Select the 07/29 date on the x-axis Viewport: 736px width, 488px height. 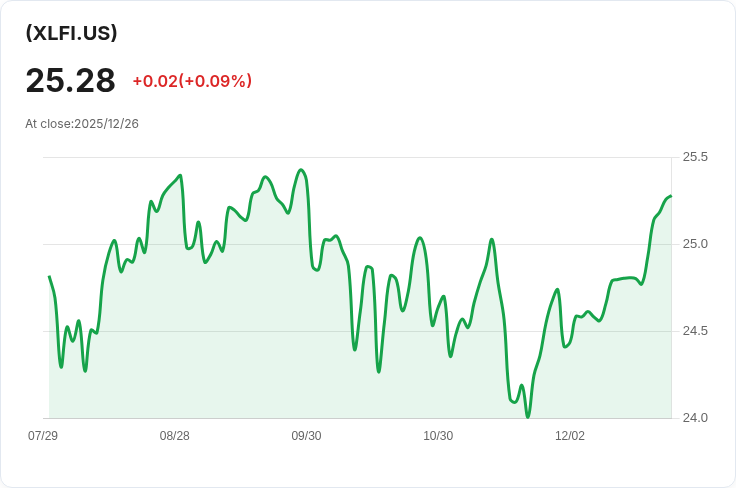[43, 435]
